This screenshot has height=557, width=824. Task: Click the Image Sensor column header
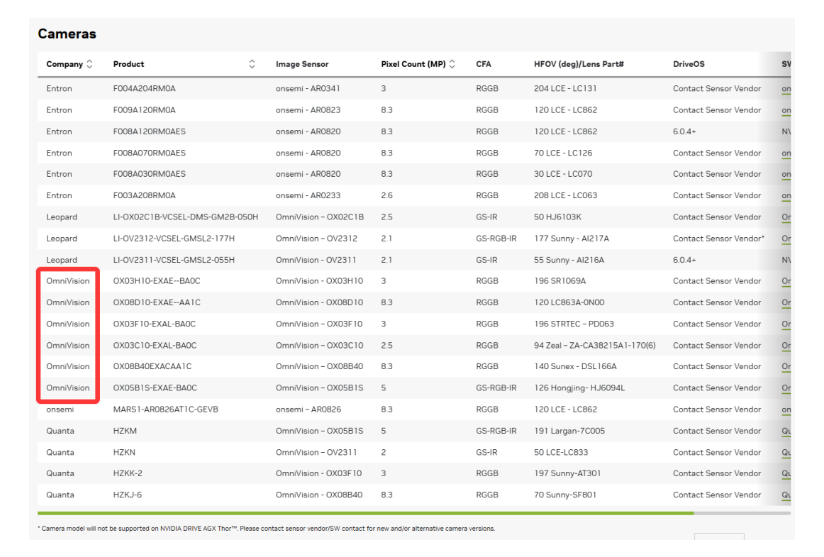(301, 65)
